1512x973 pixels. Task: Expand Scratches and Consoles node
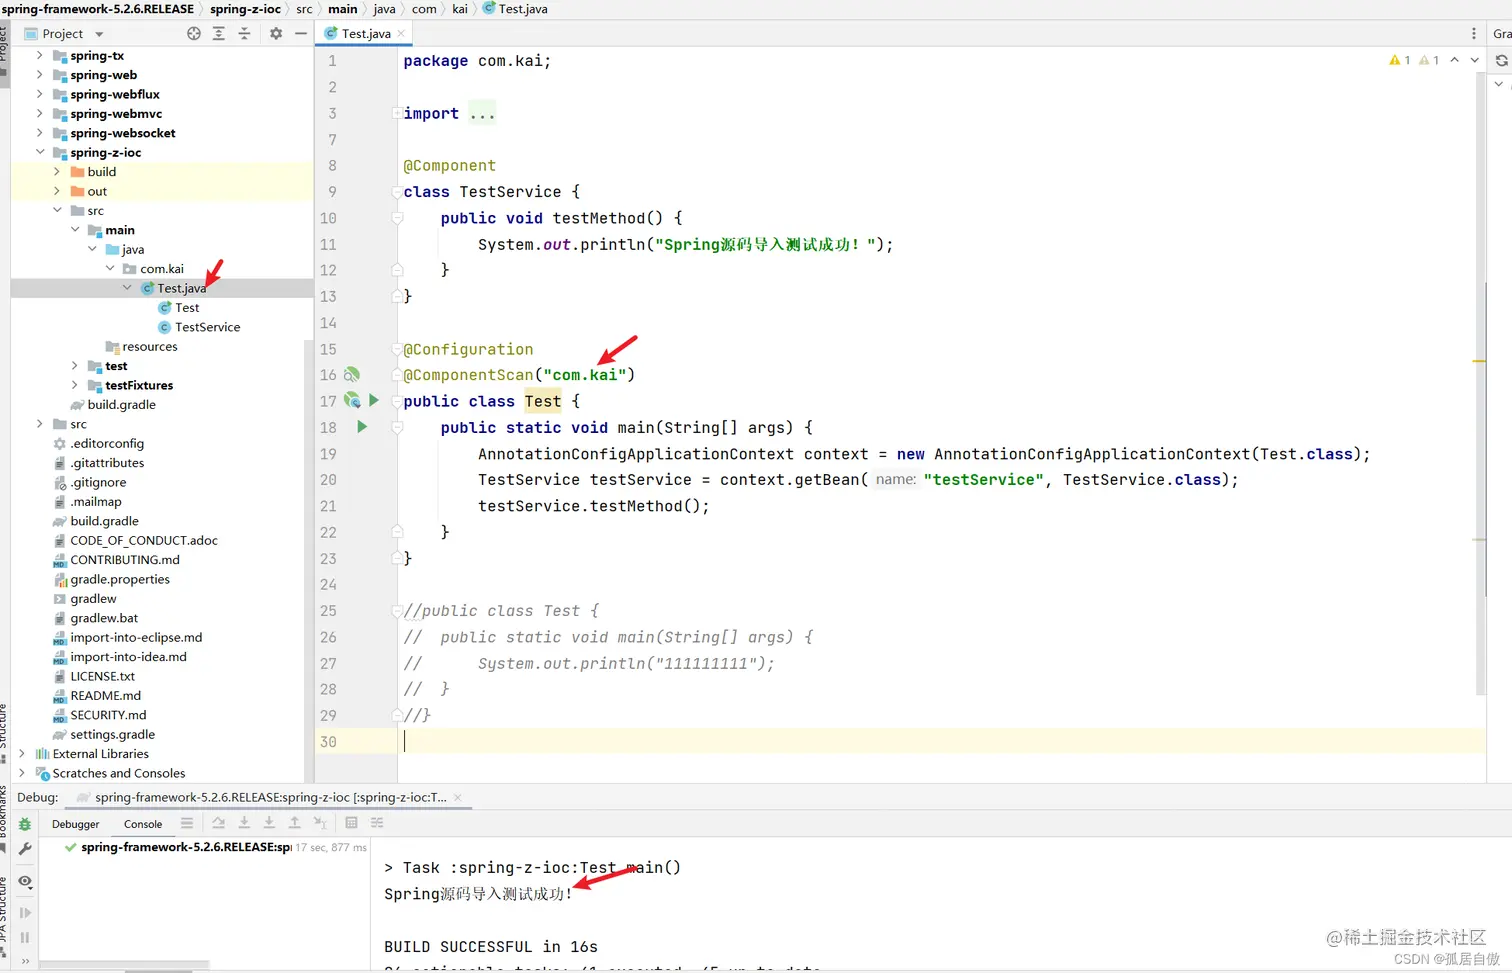pyautogui.click(x=22, y=773)
